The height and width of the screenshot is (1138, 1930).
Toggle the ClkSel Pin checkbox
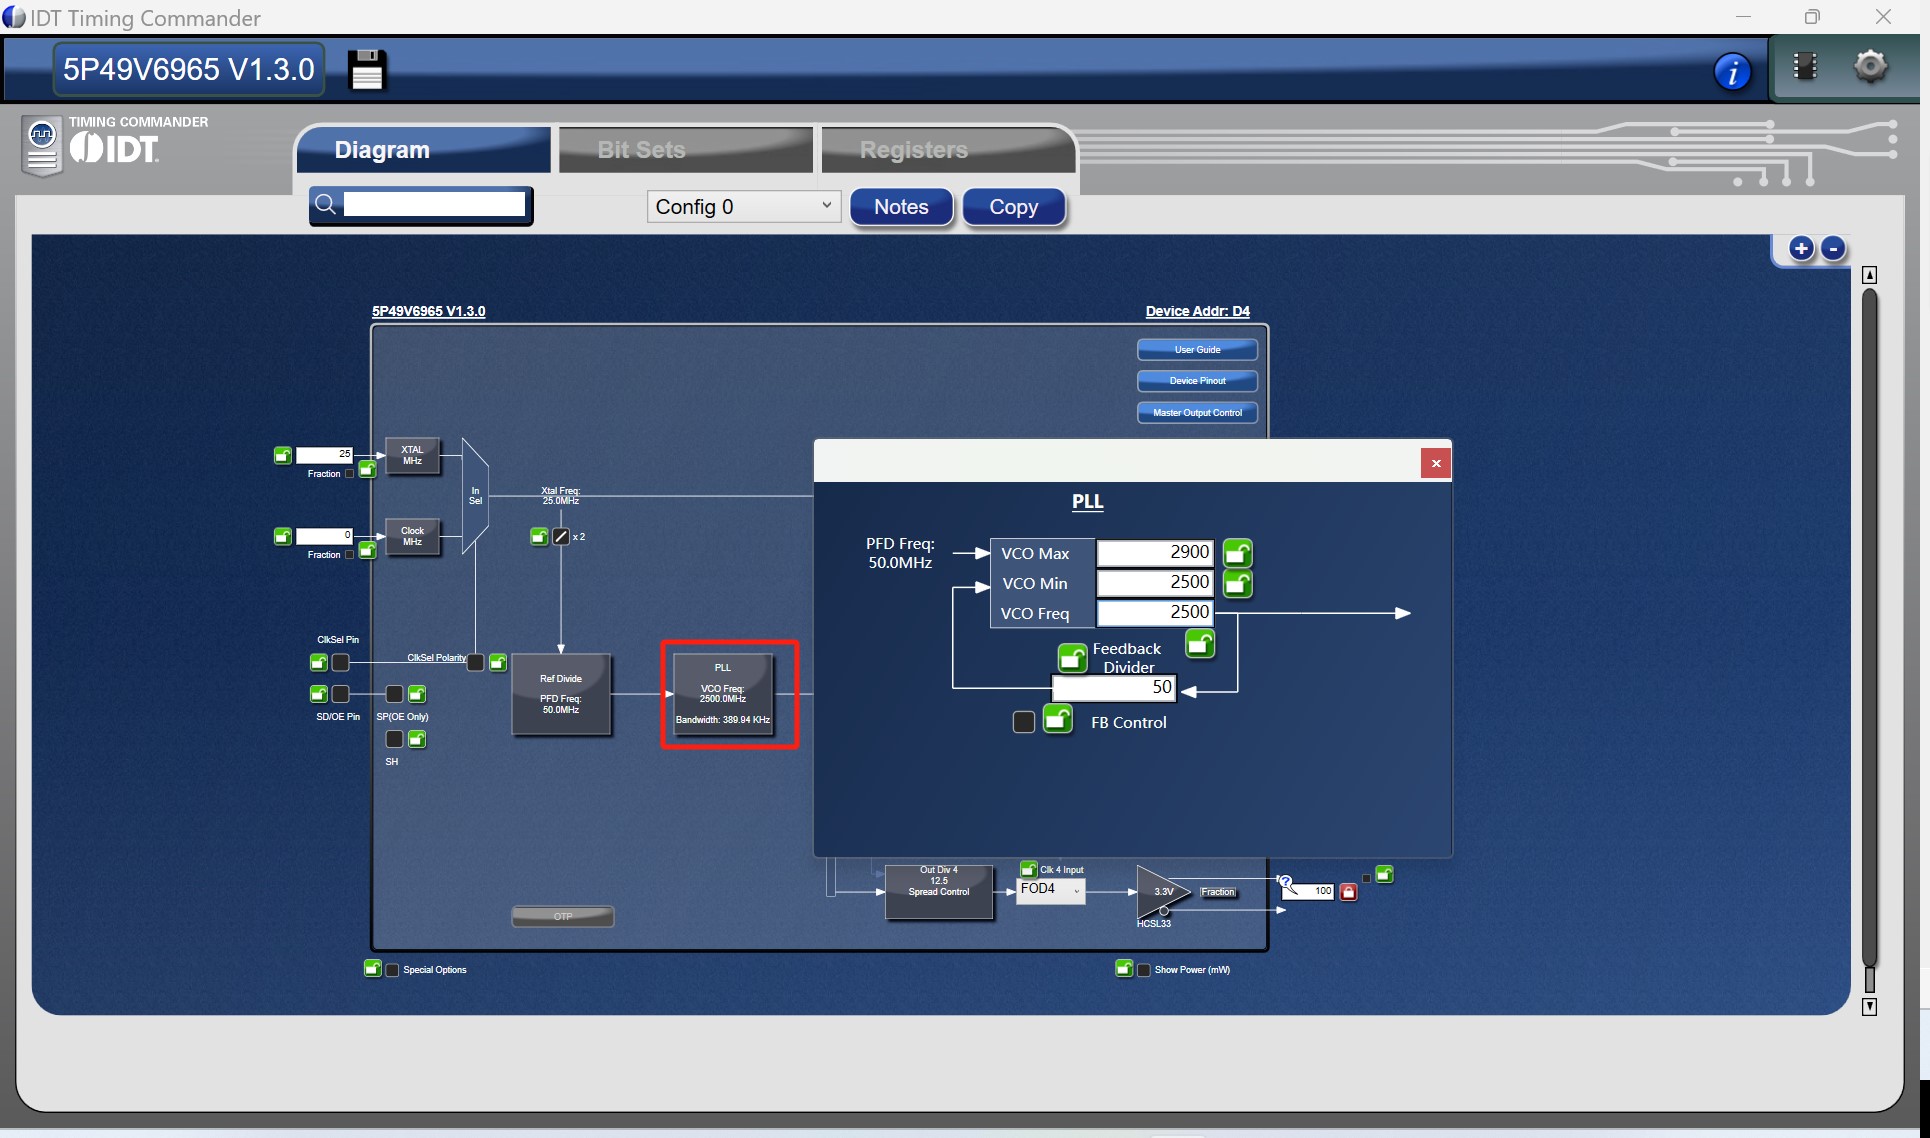point(341,662)
